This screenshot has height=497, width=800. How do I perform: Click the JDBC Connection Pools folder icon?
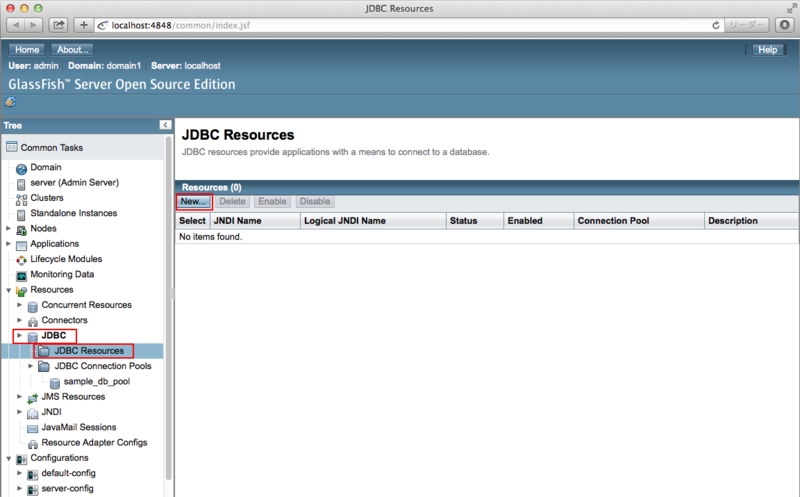point(44,366)
